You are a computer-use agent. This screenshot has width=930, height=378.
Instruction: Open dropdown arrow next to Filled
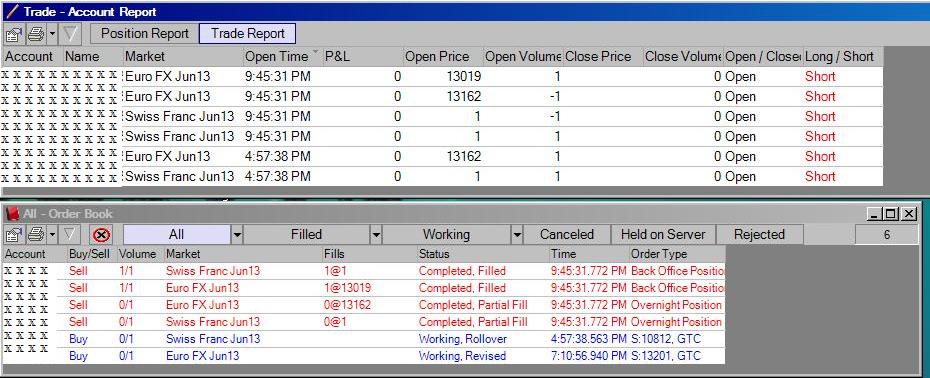(376, 235)
